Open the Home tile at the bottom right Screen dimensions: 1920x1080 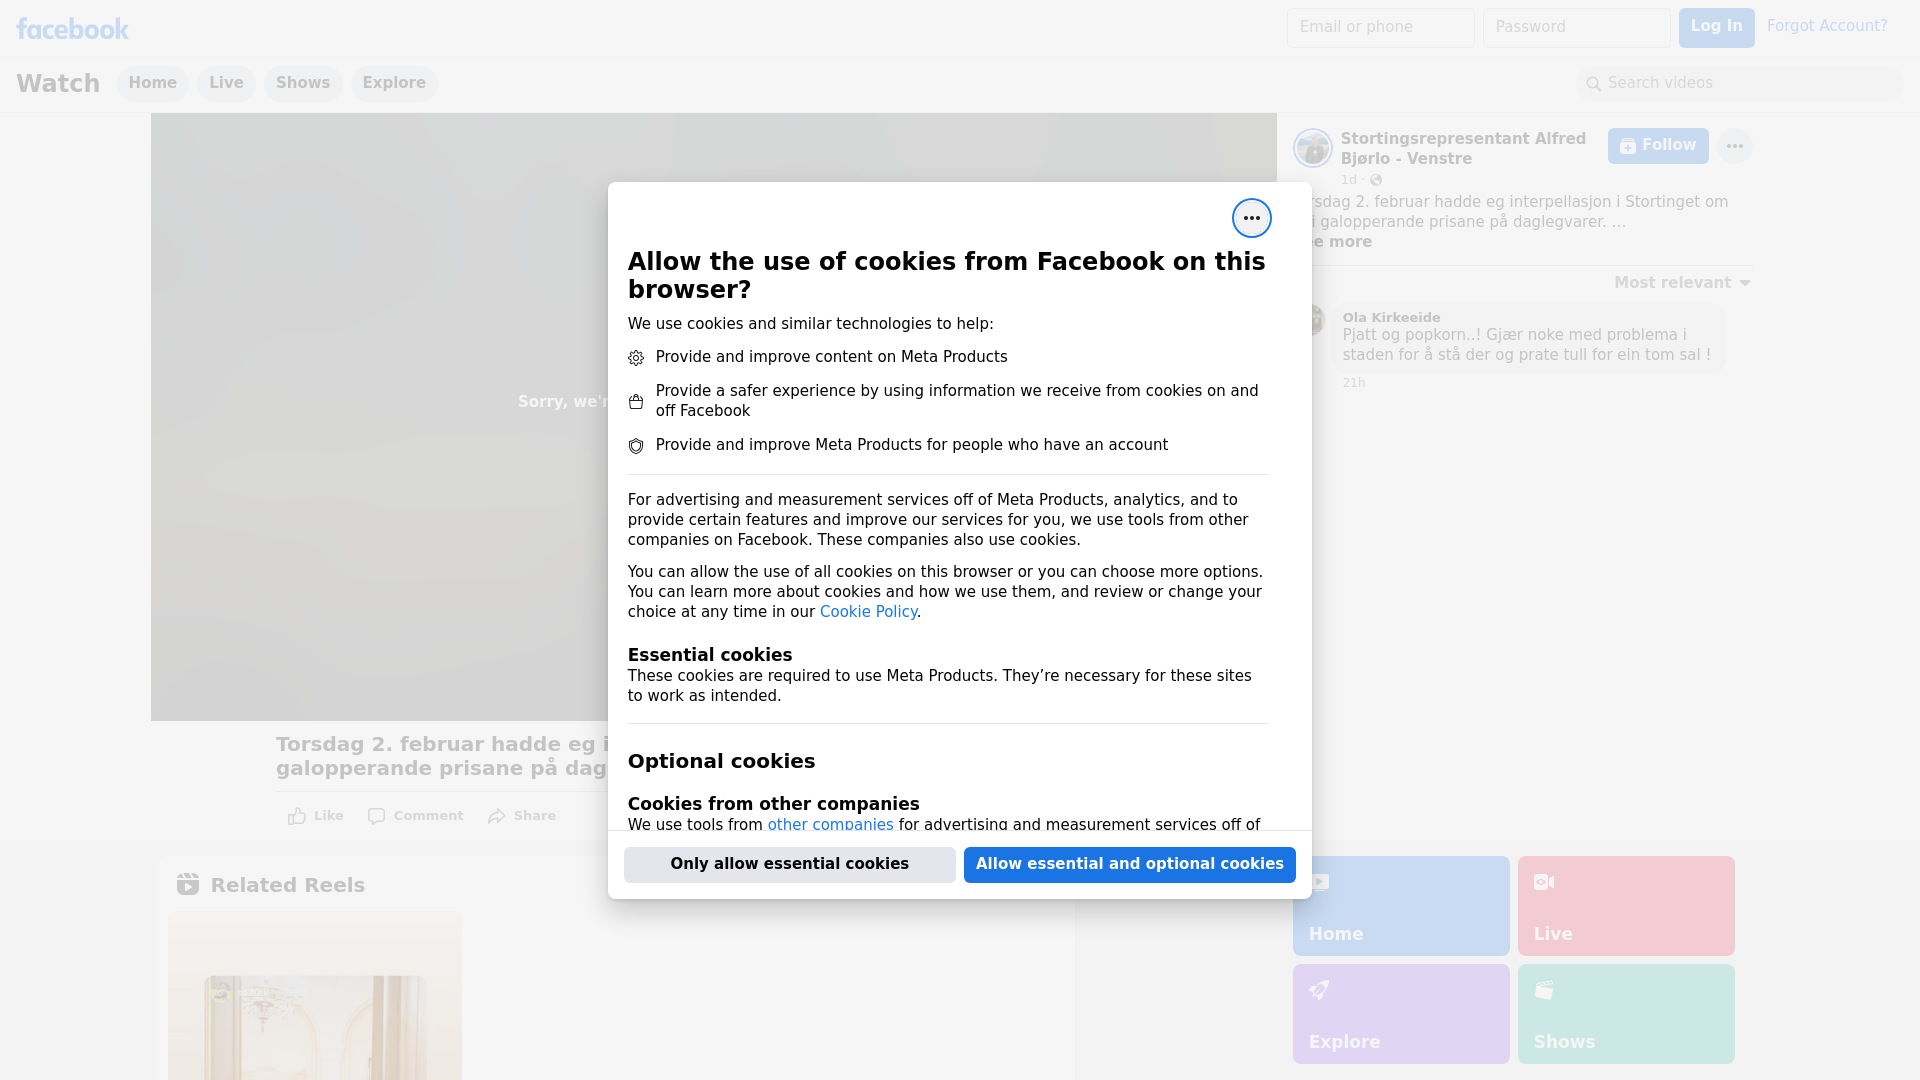(x=1400, y=906)
